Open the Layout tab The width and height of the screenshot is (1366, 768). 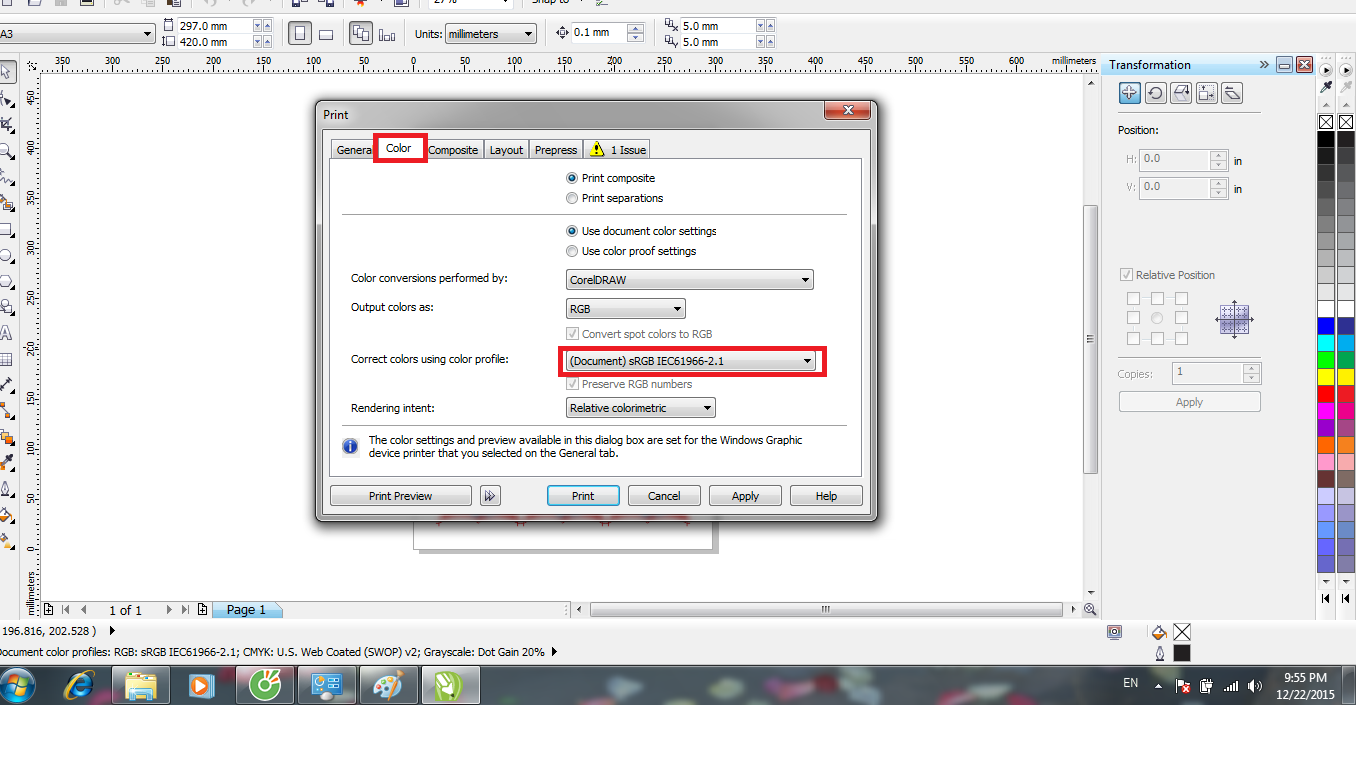[506, 150]
